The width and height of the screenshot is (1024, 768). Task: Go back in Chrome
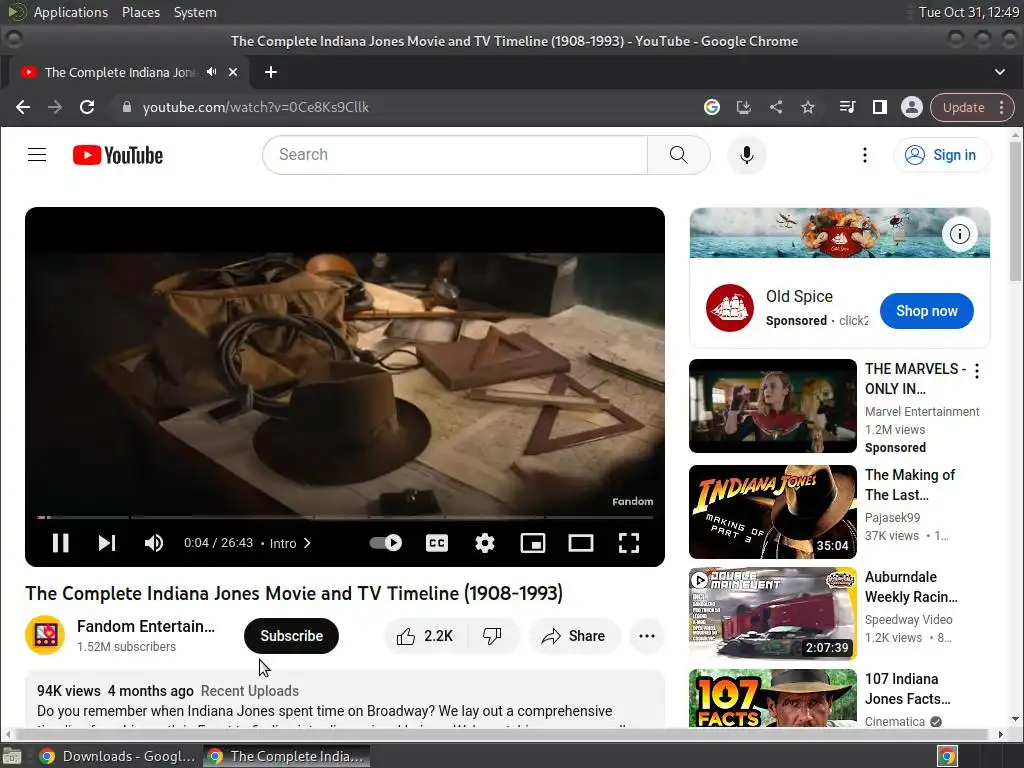pyautogui.click(x=23, y=107)
